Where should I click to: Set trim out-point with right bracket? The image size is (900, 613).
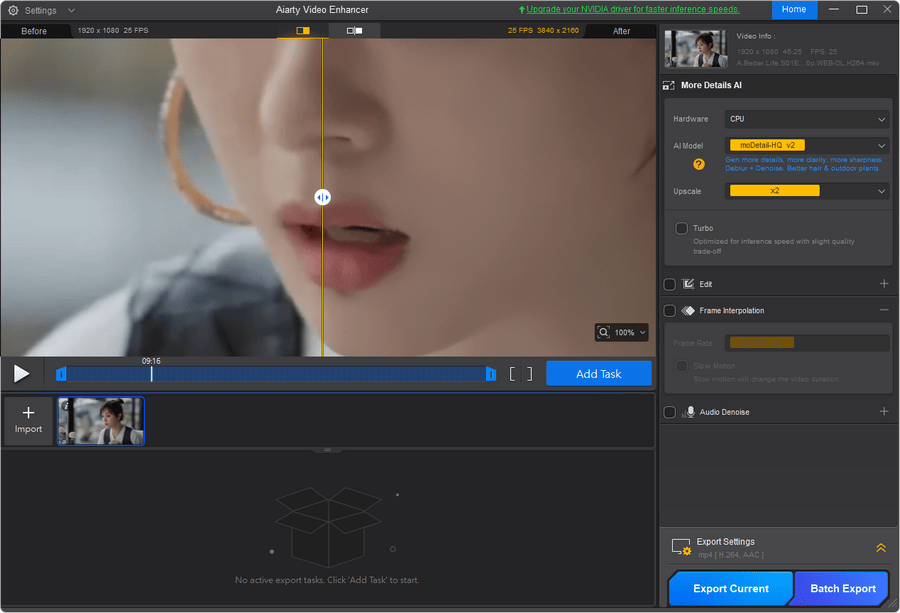point(529,374)
